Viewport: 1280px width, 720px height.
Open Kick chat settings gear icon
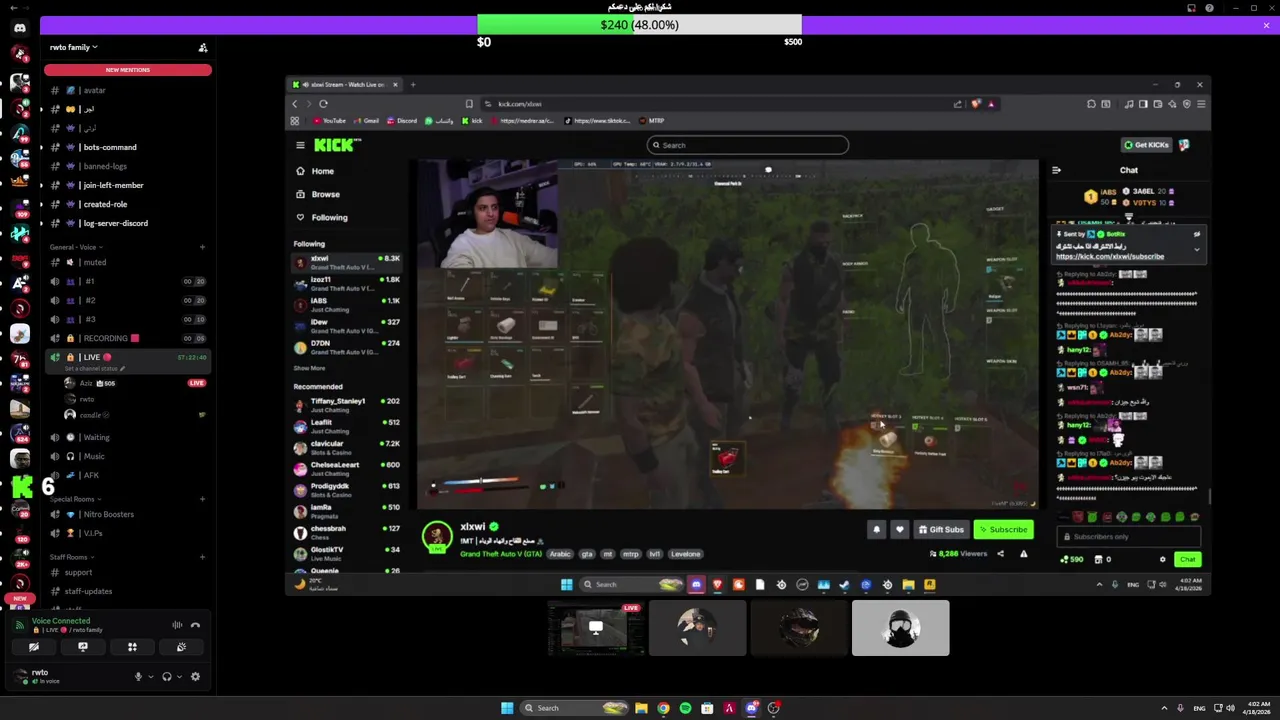[x=1162, y=560]
